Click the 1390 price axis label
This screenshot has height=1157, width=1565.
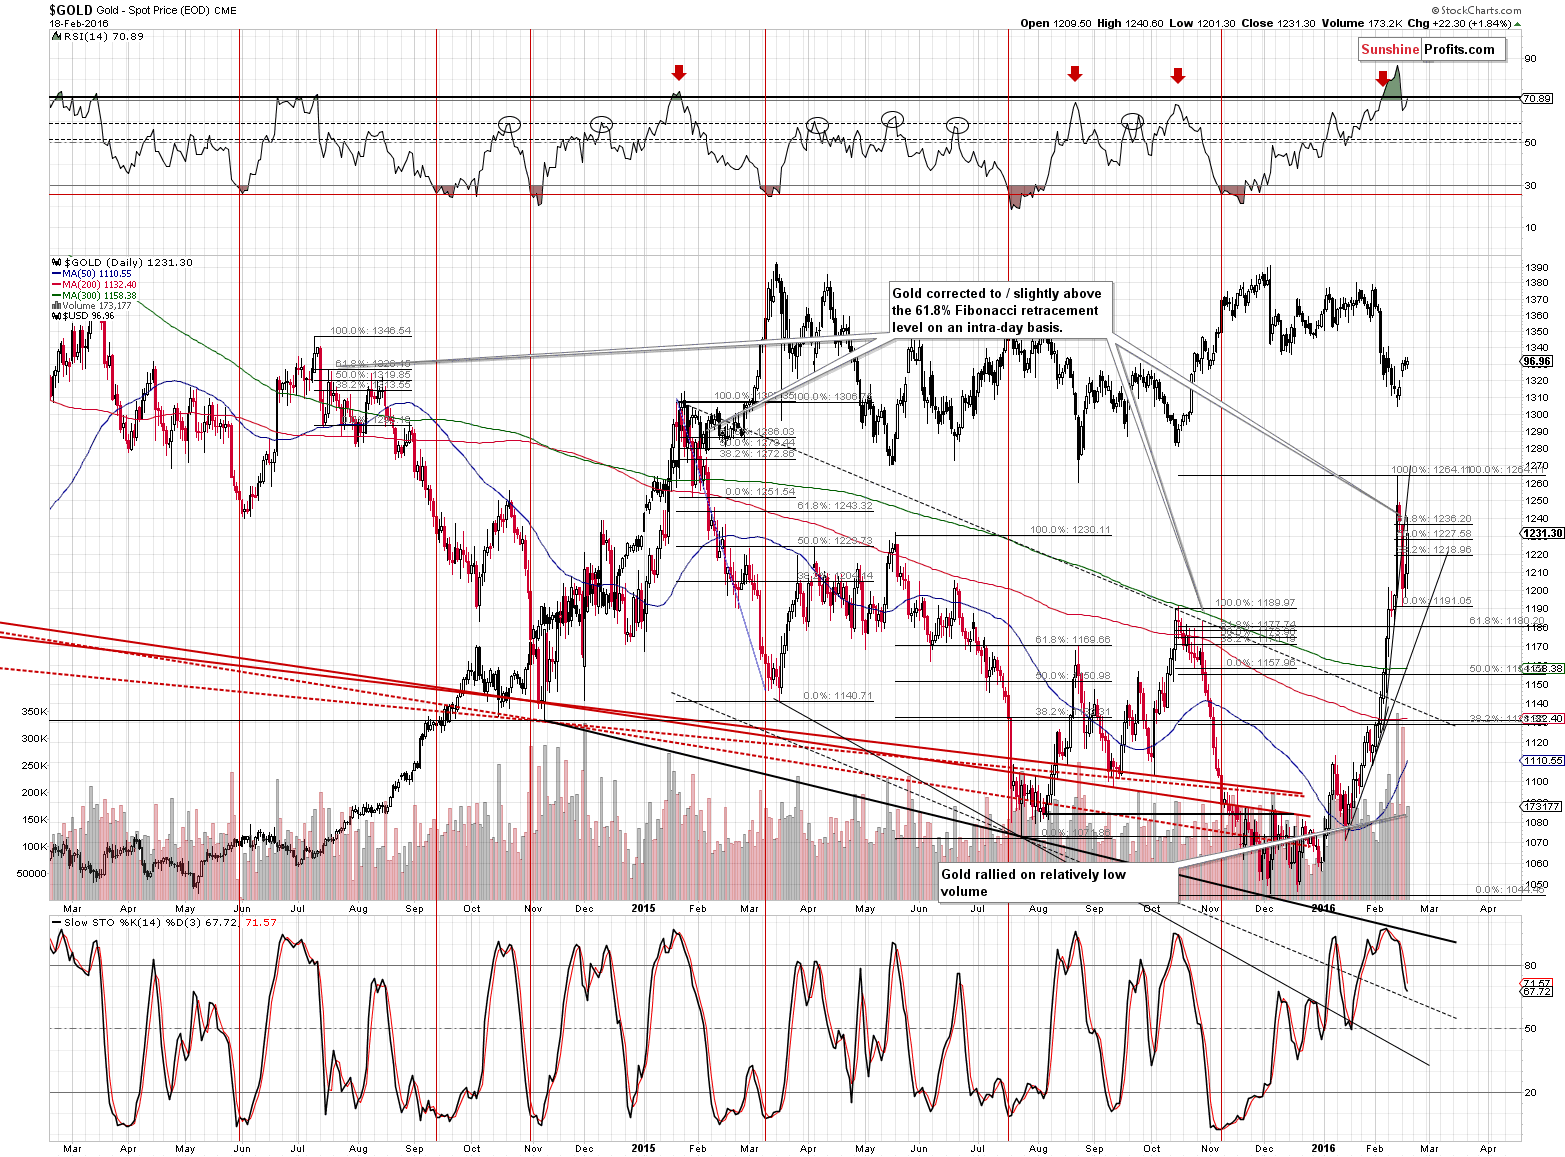pos(1536,268)
